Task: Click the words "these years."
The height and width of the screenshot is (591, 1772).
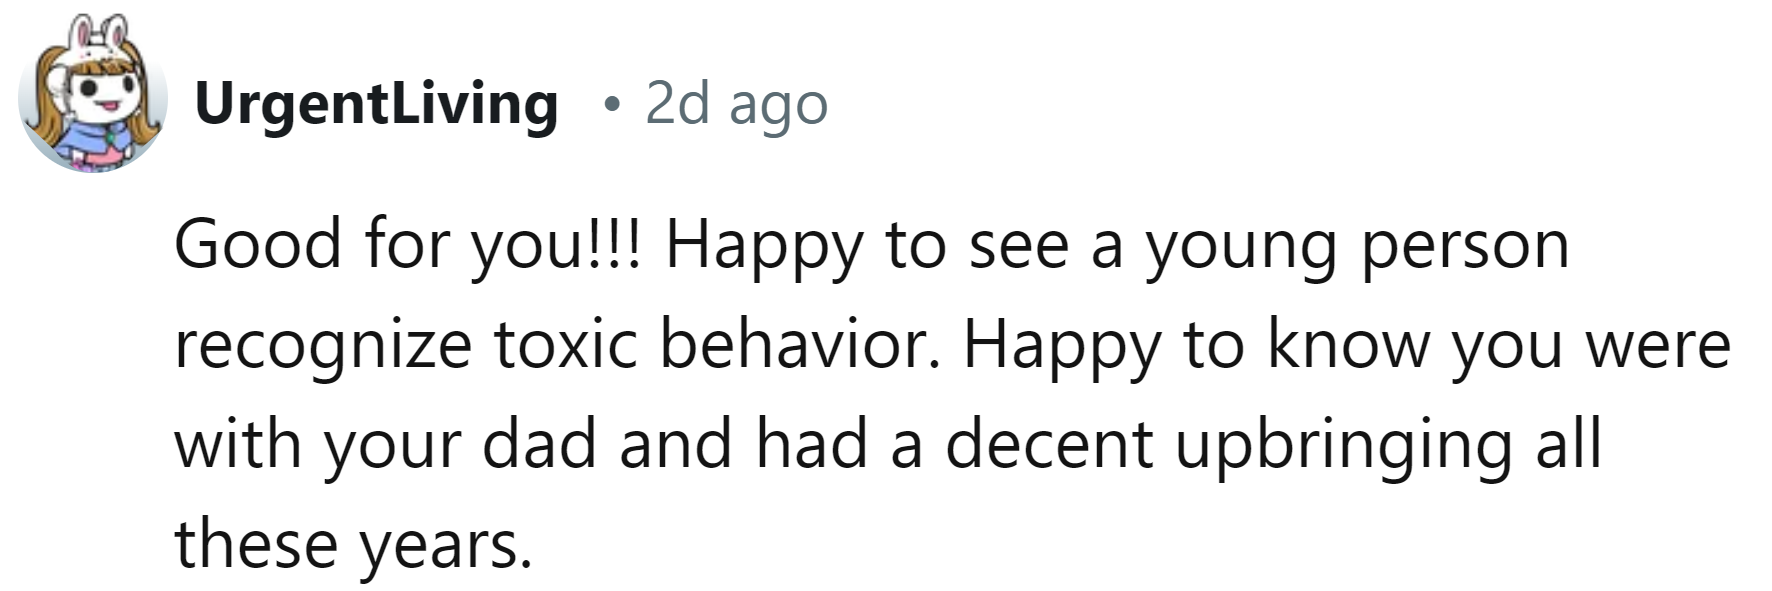Action: coord(351,544)
